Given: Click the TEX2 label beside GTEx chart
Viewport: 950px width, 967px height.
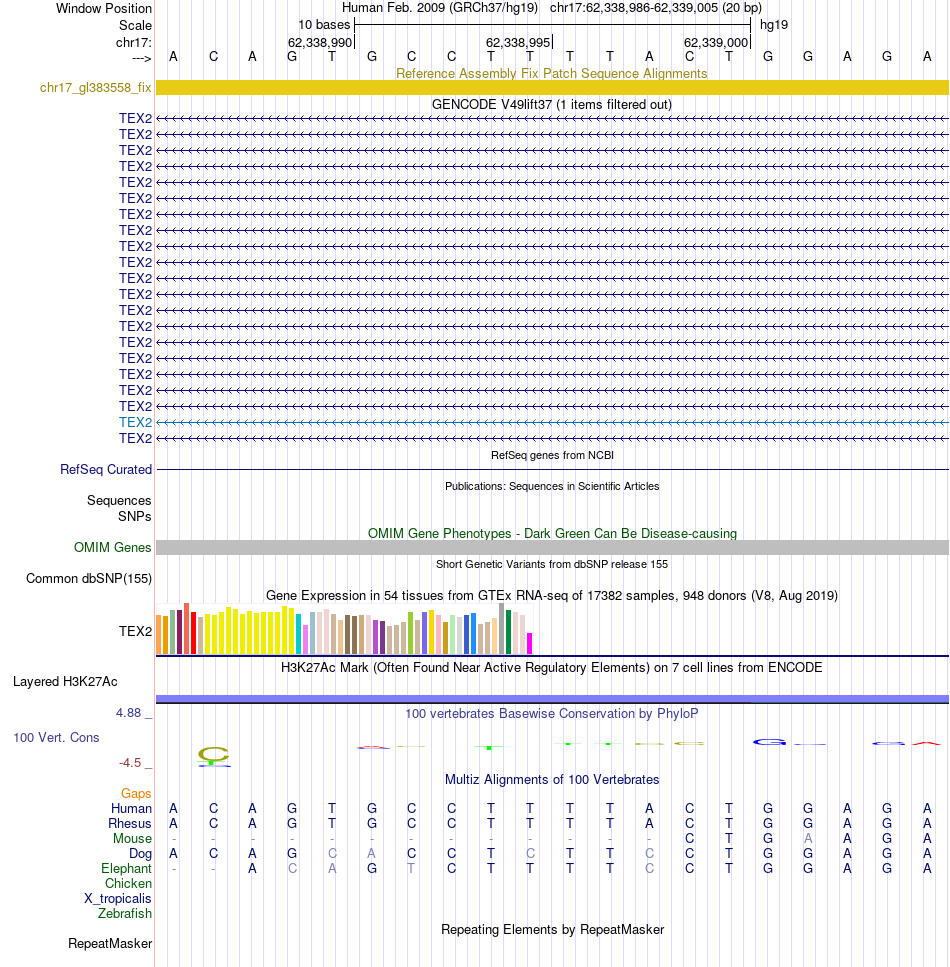Looking at the screenshot, I should click(135, 632).
